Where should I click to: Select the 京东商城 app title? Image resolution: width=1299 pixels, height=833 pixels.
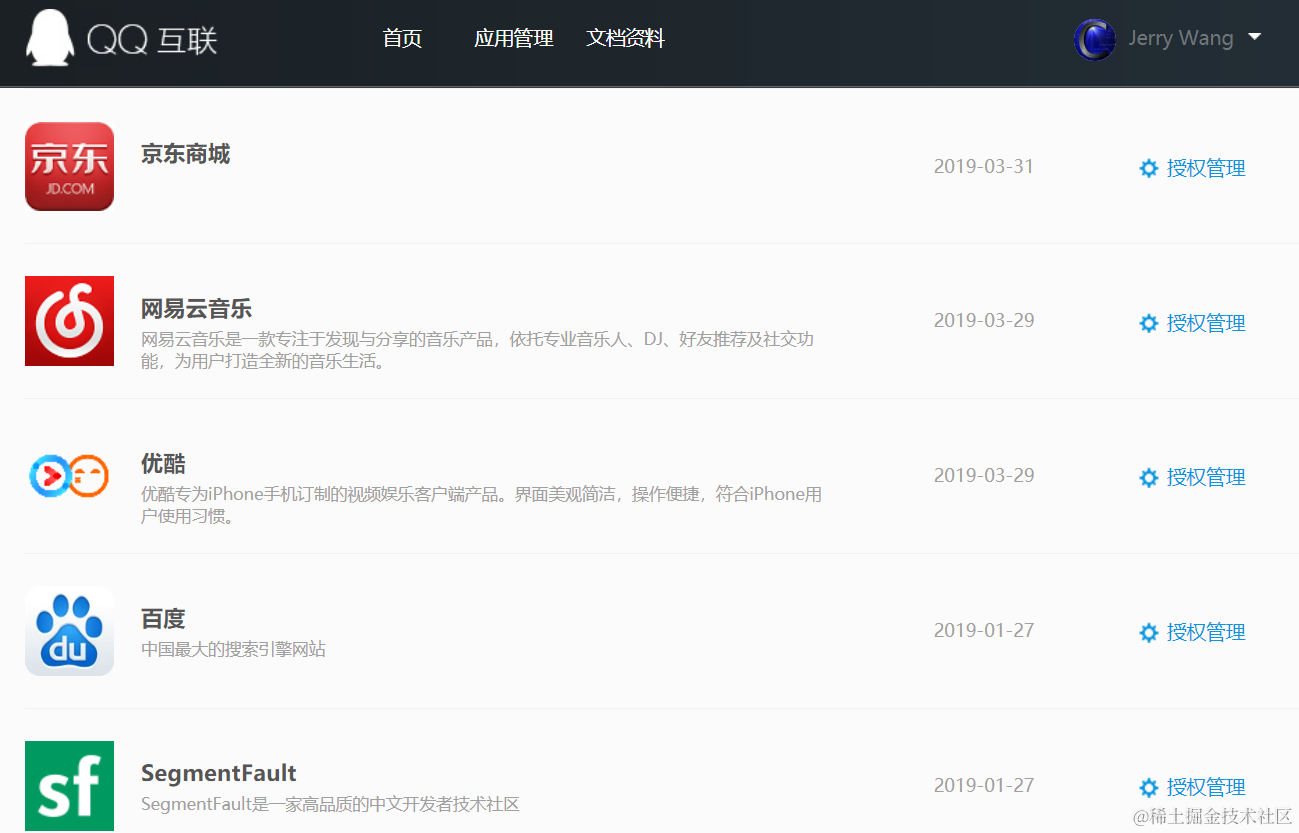186,153
